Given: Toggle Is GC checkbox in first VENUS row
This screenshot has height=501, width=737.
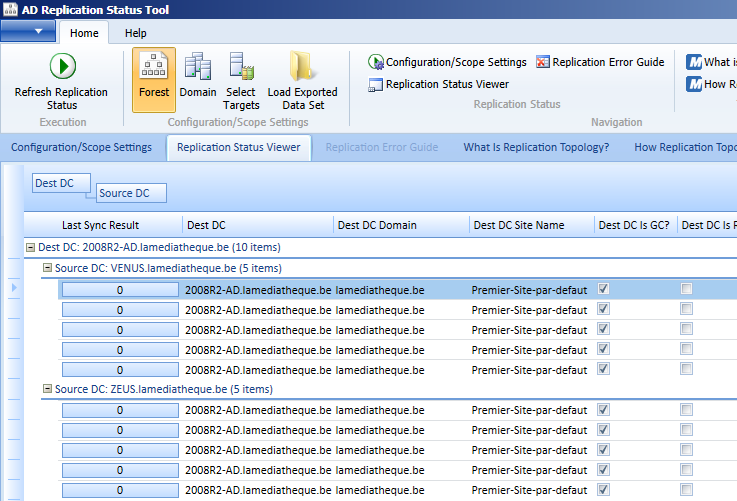Looking at the screenshot, I should point(604,289).
